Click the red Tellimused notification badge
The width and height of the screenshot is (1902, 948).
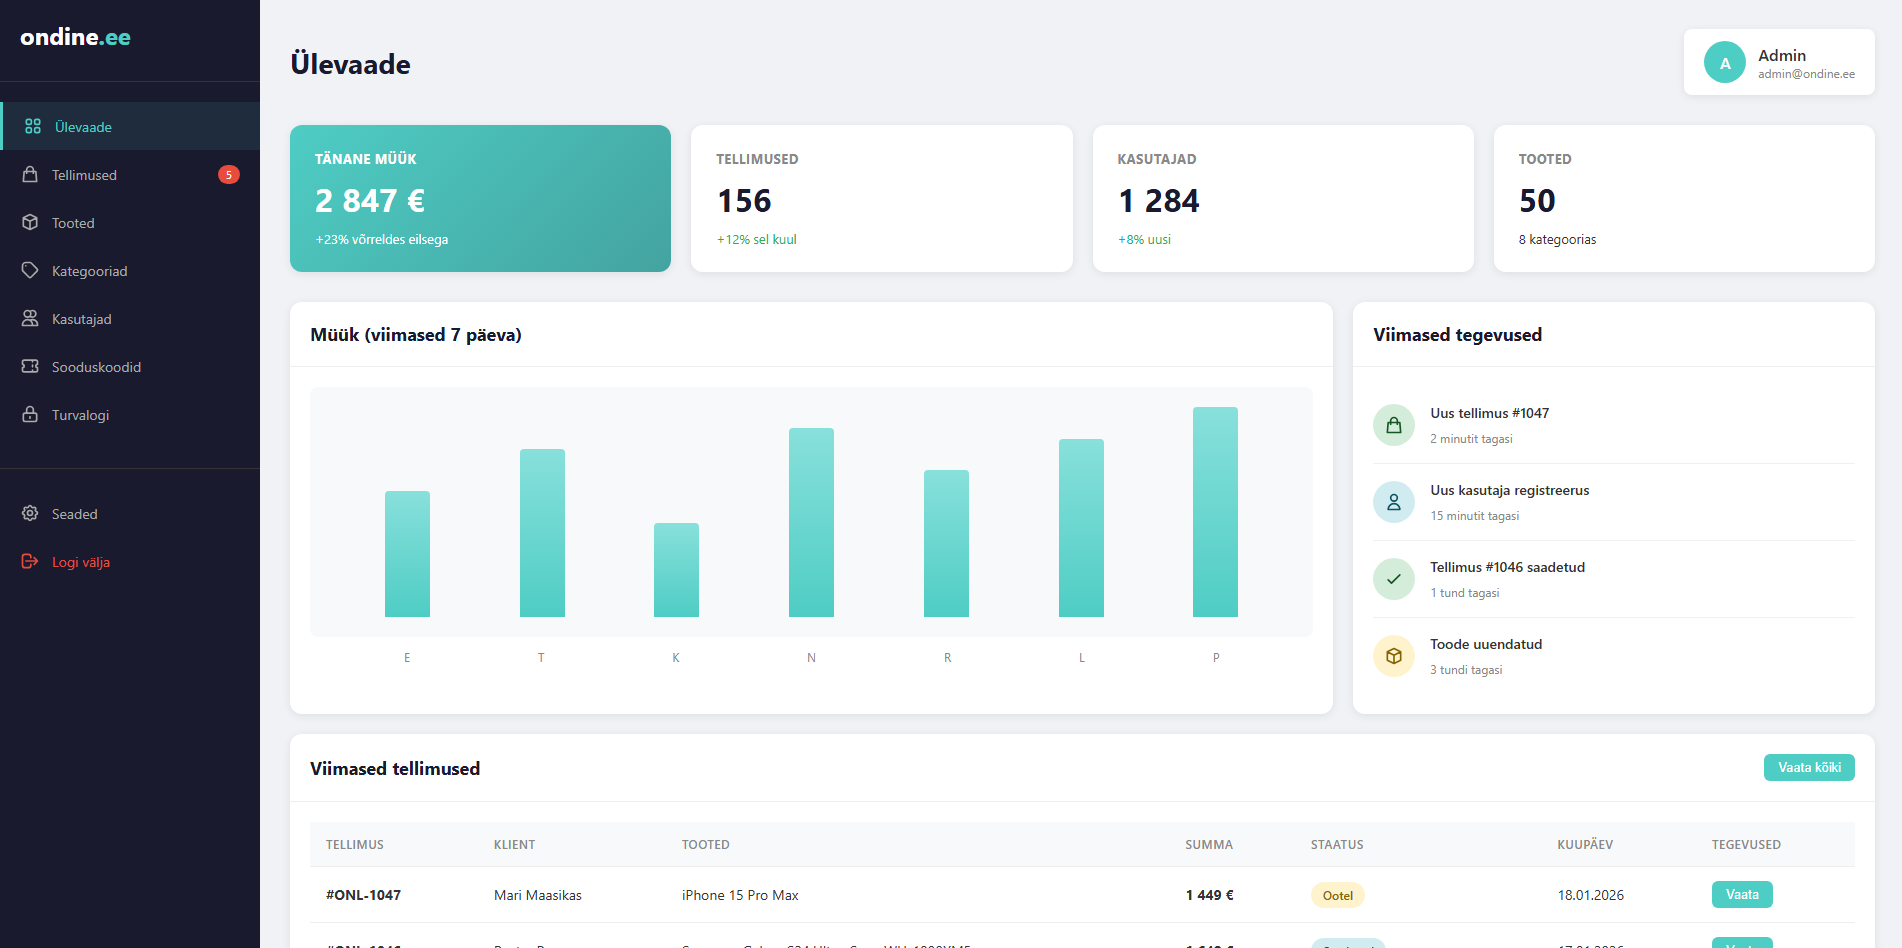click(x=228, y=175)
